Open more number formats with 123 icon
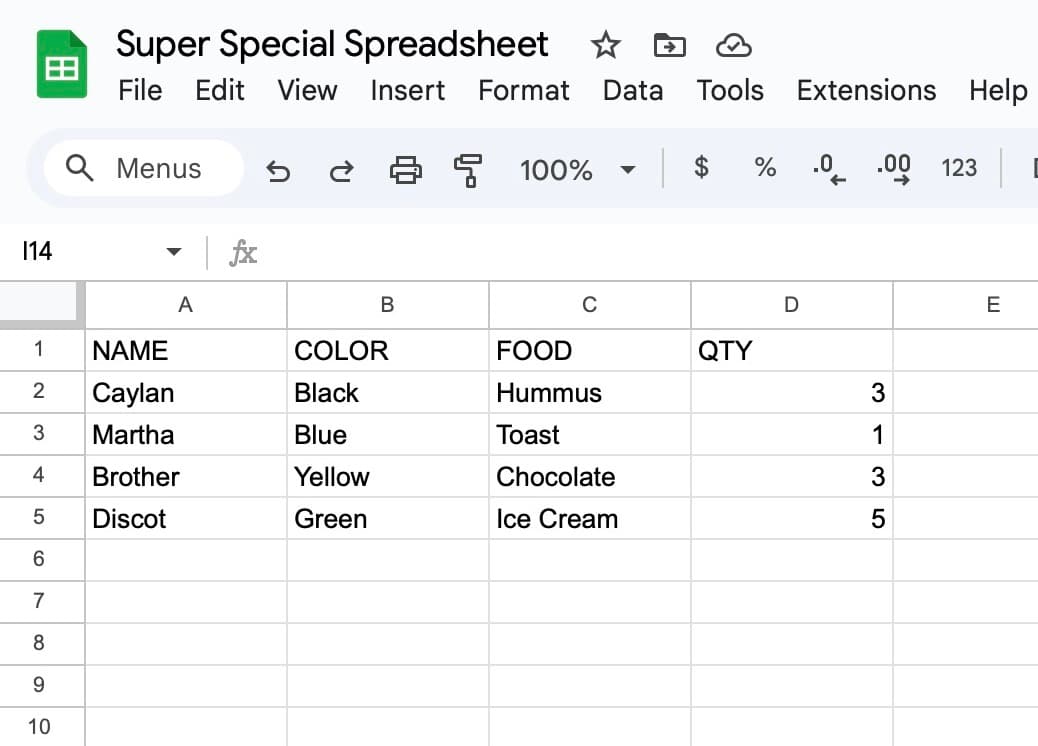The width and height of the screenshot is (1038, 746). pos(958,168)
